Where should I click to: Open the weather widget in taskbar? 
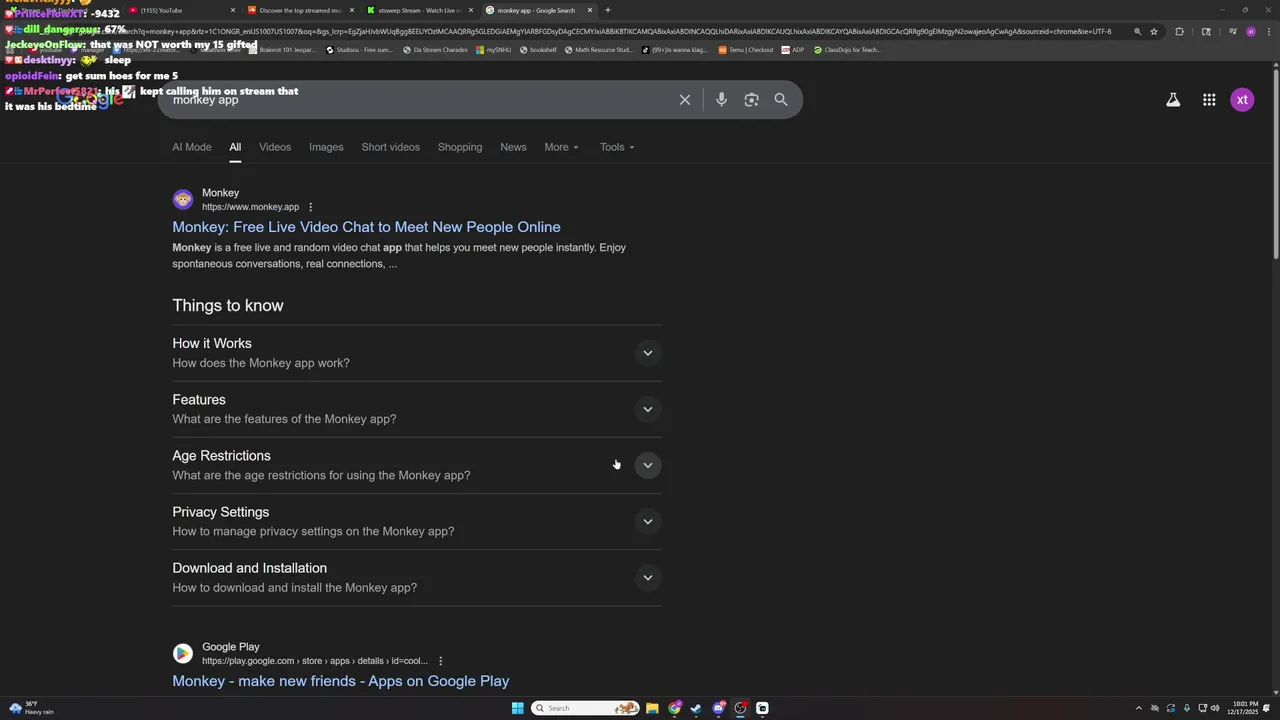pos(30,708)
